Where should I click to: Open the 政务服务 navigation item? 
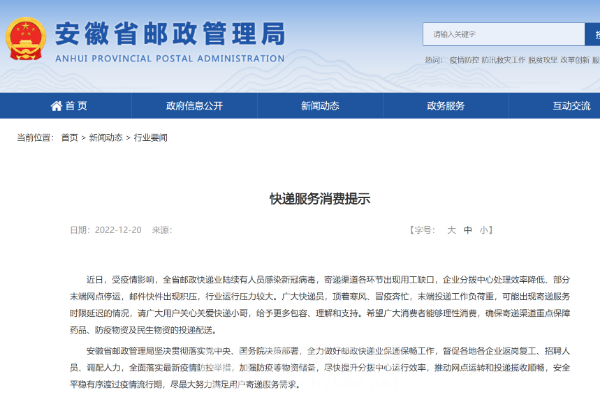pyautogui.click(x=446, y=106)
